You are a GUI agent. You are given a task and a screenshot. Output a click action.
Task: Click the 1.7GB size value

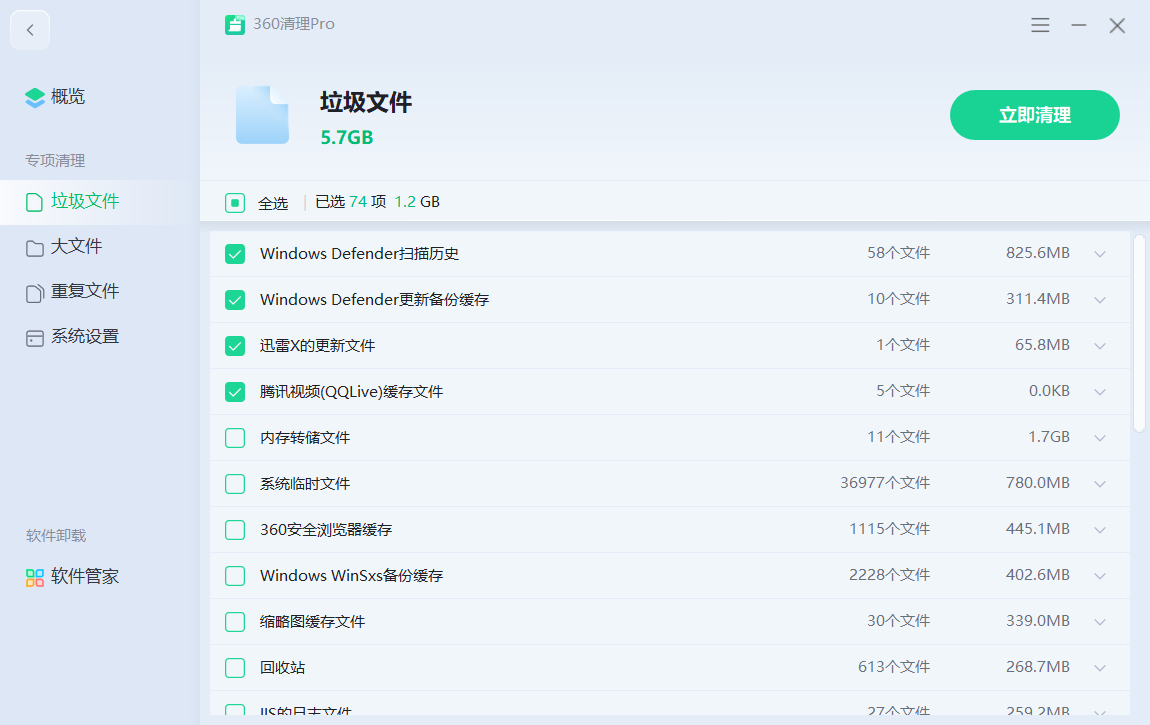1049,437
